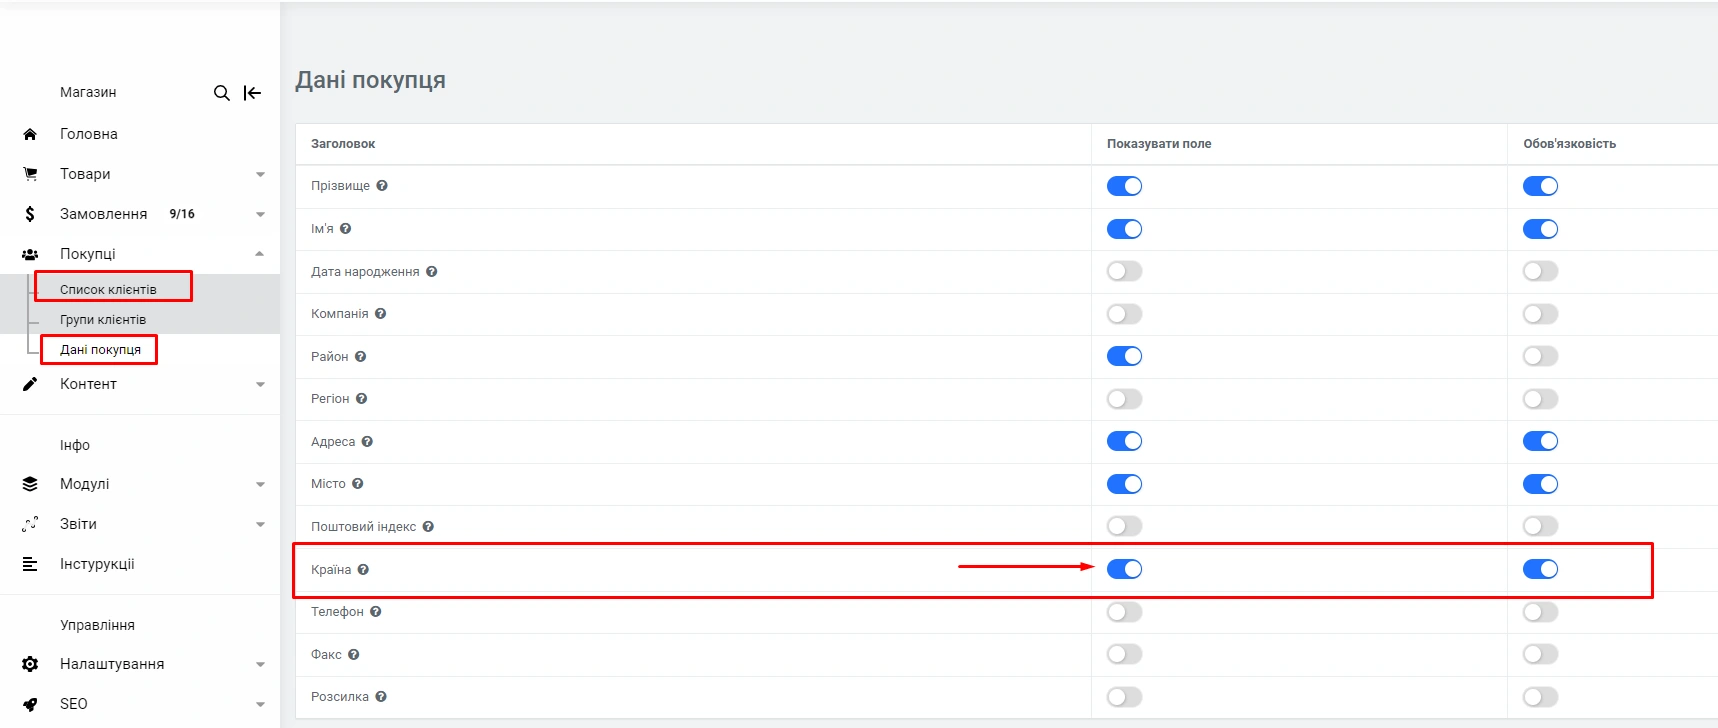Open Групи клієнтів submenu item
Screen dimensions: 1718x728
coord(103,320)
